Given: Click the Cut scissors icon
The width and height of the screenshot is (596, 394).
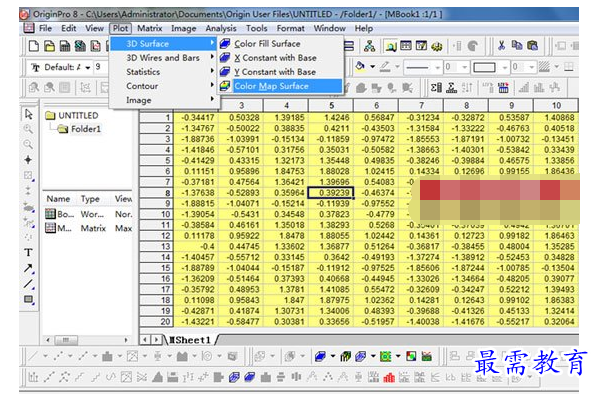Looking at the screenshot, I should 501,46.
